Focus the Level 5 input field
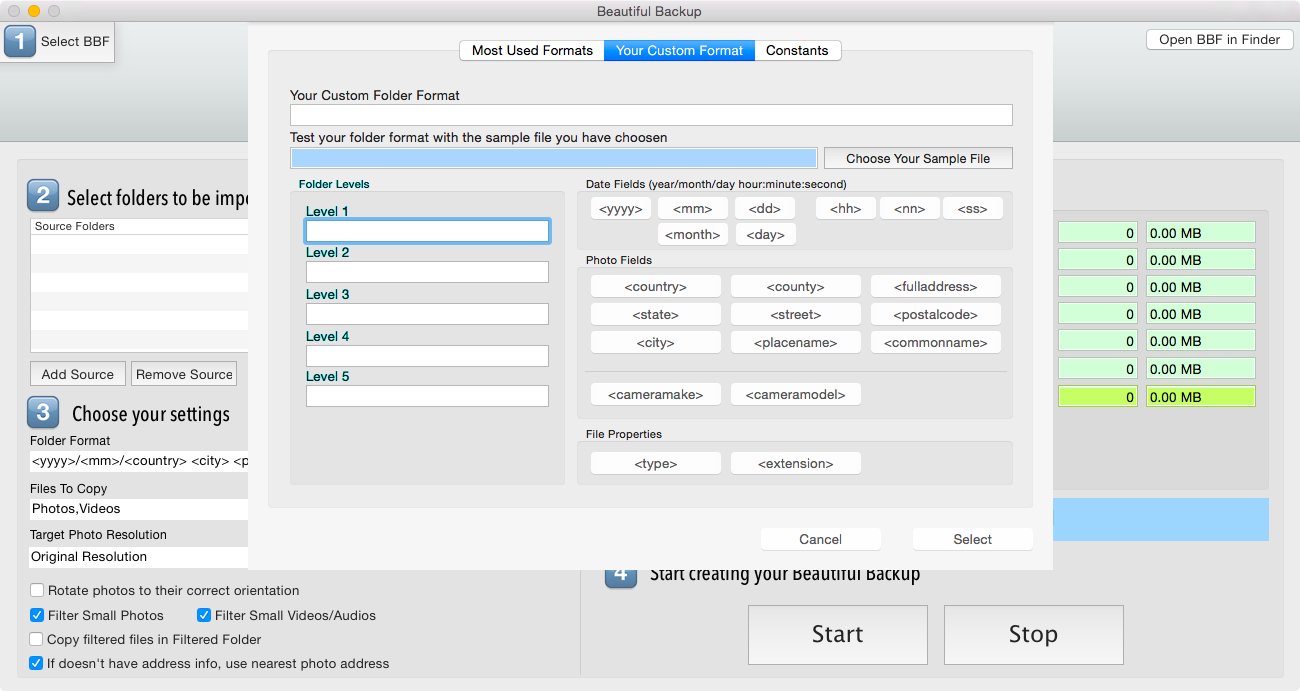Image resolution: width=1300 pixels, height=691 pixels. point(427,396)
